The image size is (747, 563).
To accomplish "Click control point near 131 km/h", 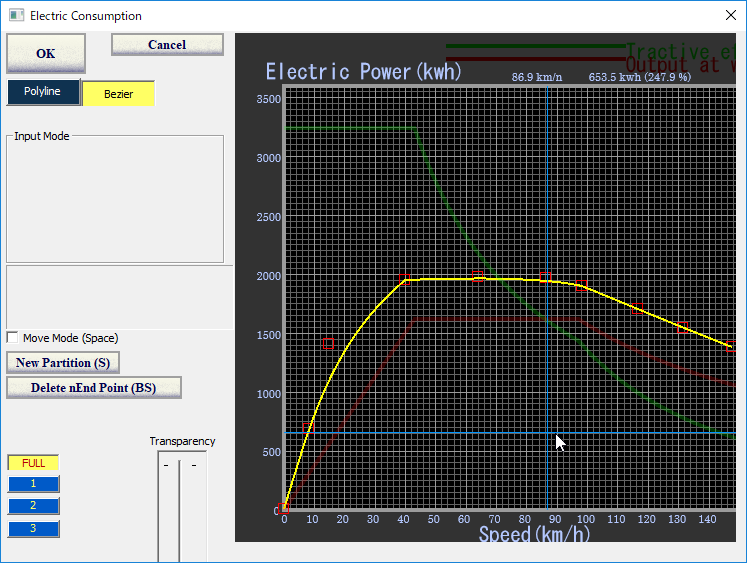I will click(x=683, y=327).
